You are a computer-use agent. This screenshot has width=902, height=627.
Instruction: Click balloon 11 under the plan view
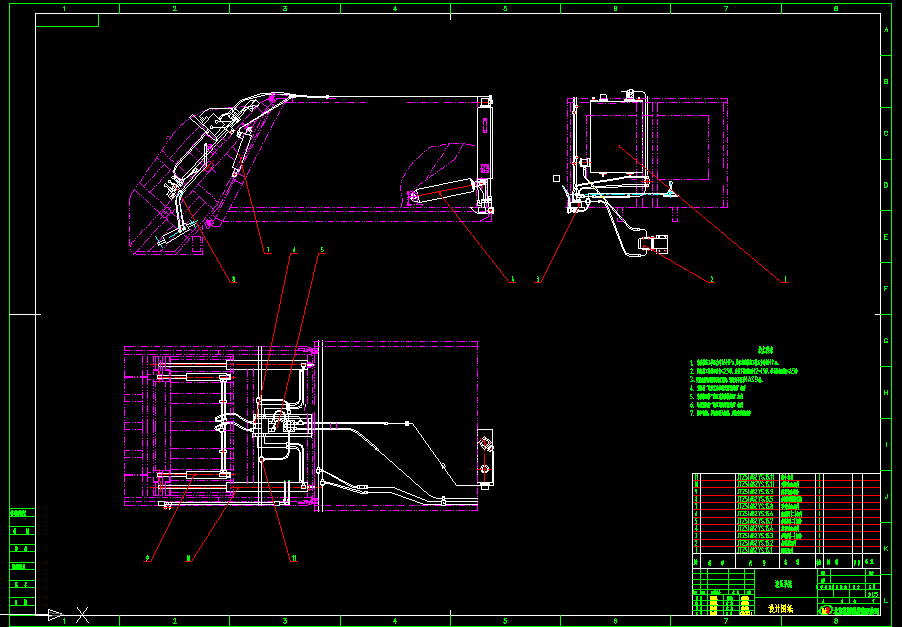[294, 558]
